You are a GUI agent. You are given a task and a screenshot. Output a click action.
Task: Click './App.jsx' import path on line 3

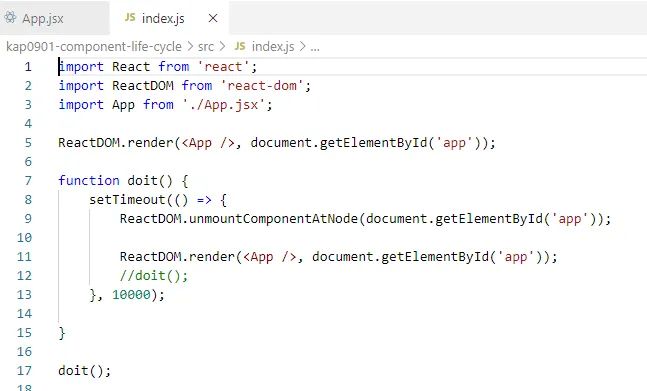[x=224, y=105]
